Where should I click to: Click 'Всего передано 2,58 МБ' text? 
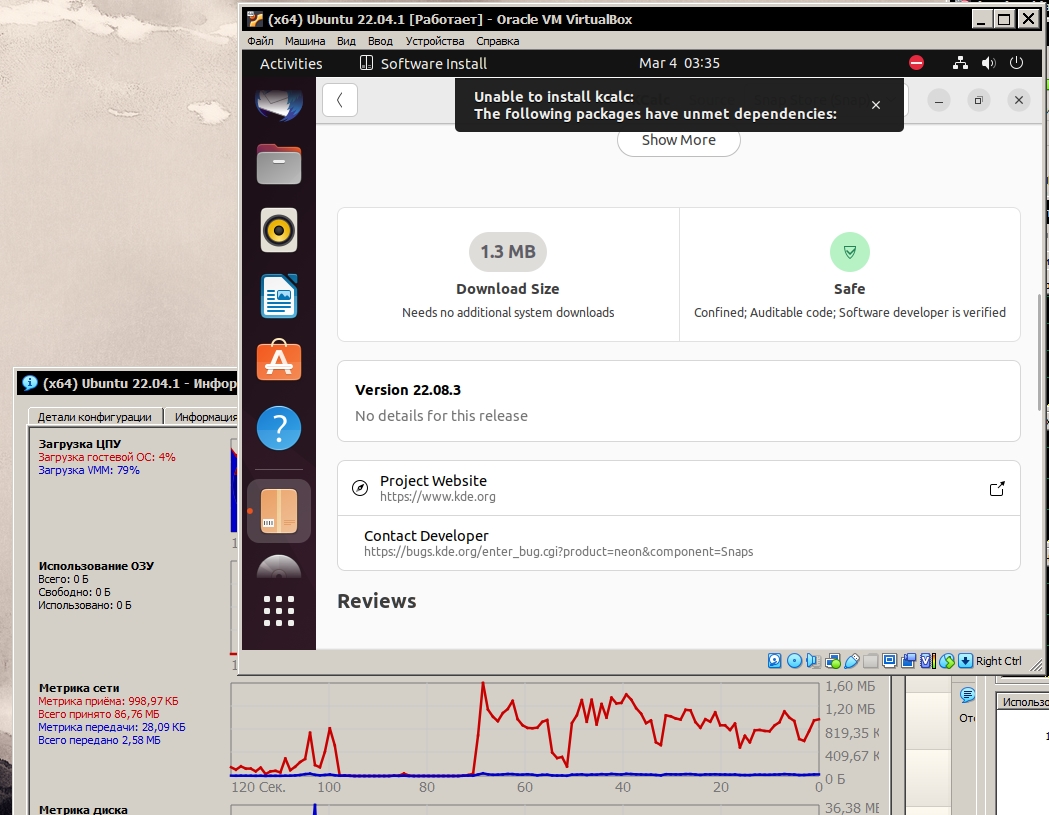pyautogui.click(x=99, y=740)
